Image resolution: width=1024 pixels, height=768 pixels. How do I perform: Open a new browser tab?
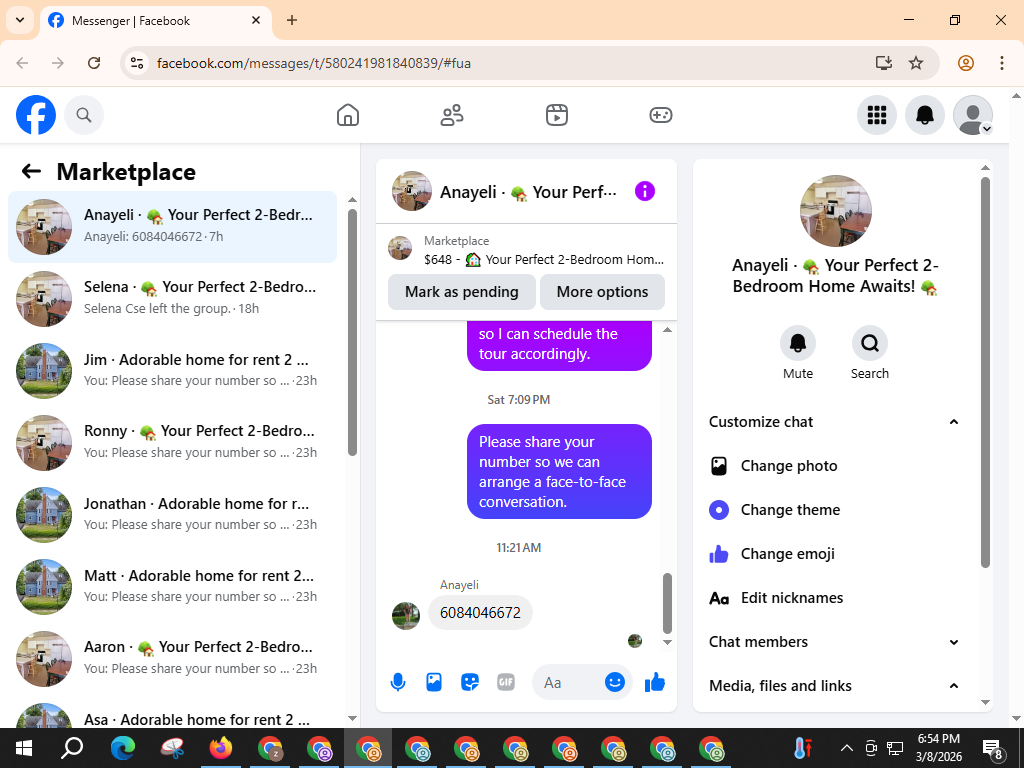292,20
